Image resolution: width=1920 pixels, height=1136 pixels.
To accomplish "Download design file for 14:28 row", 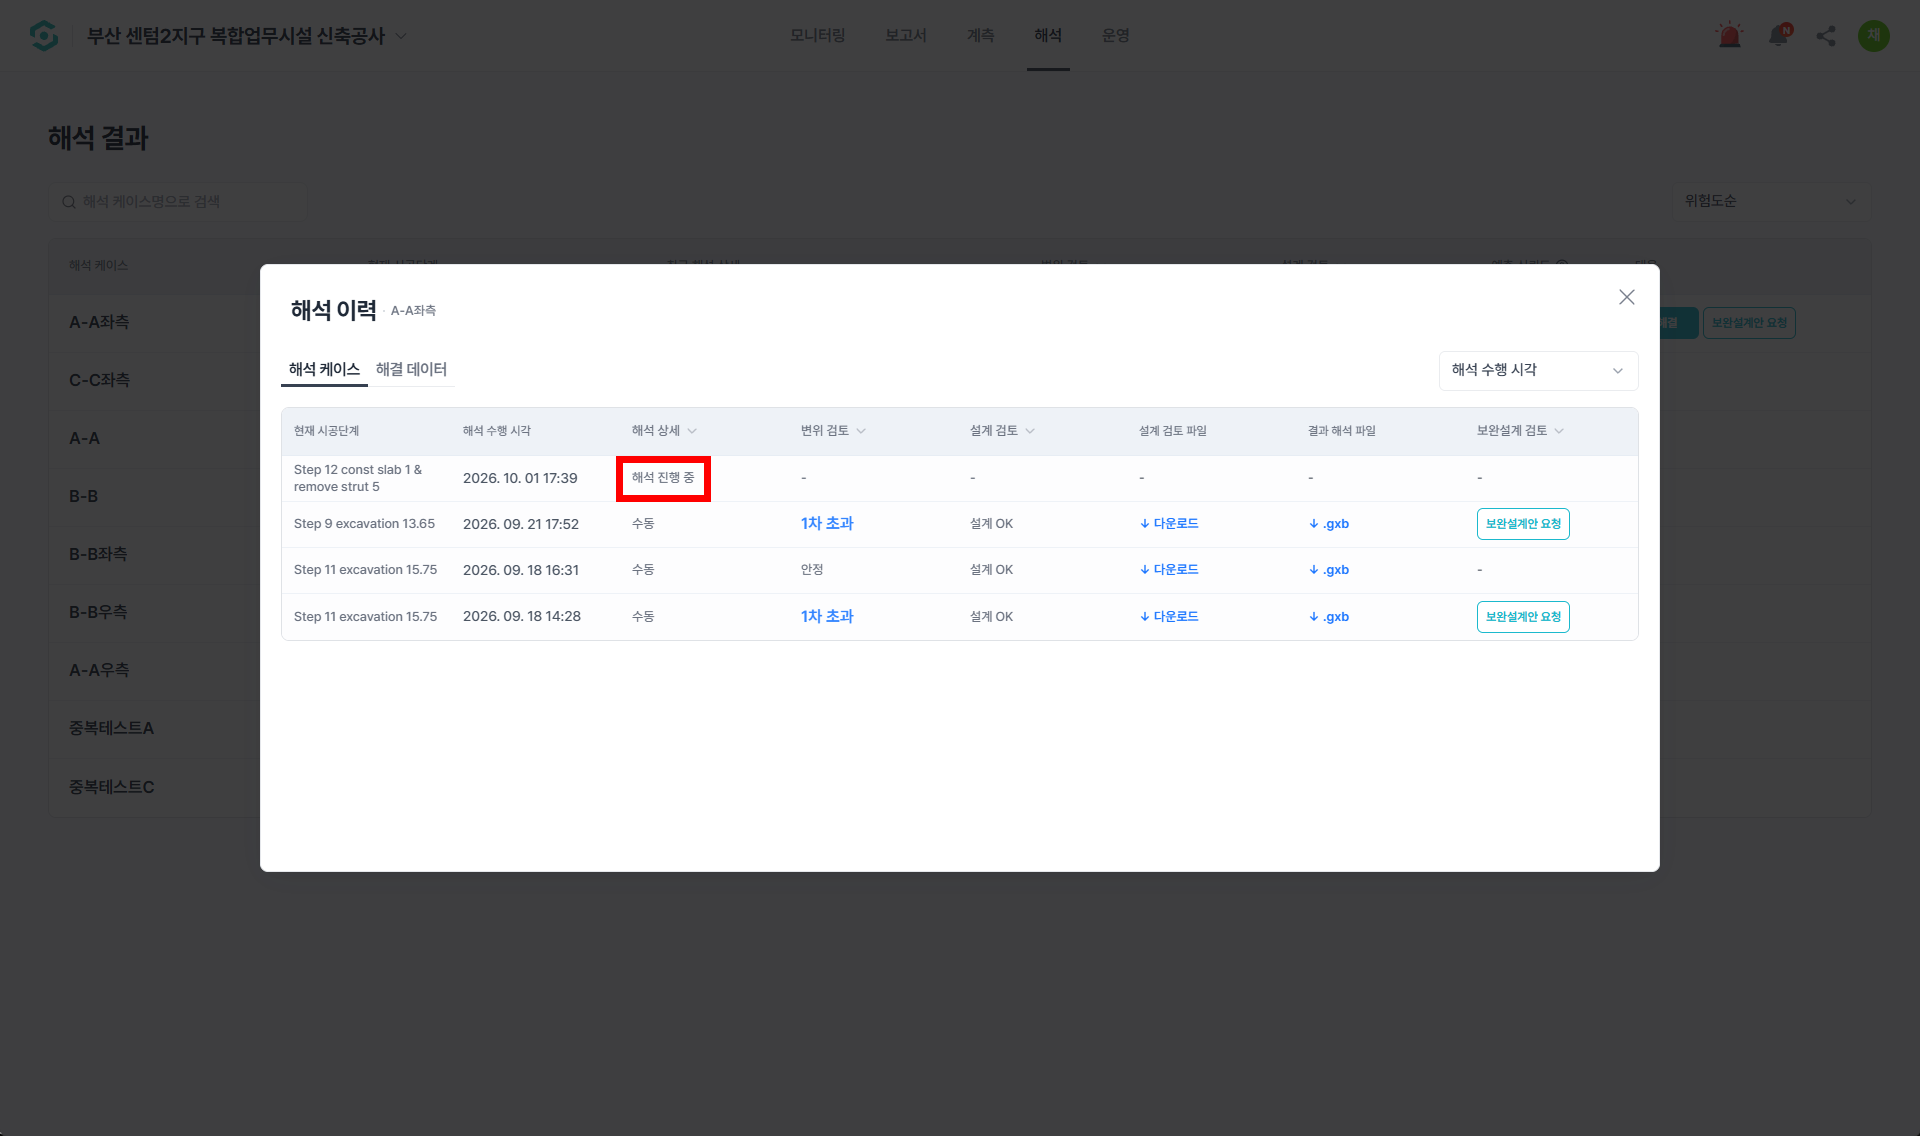I will point(1169,617).
